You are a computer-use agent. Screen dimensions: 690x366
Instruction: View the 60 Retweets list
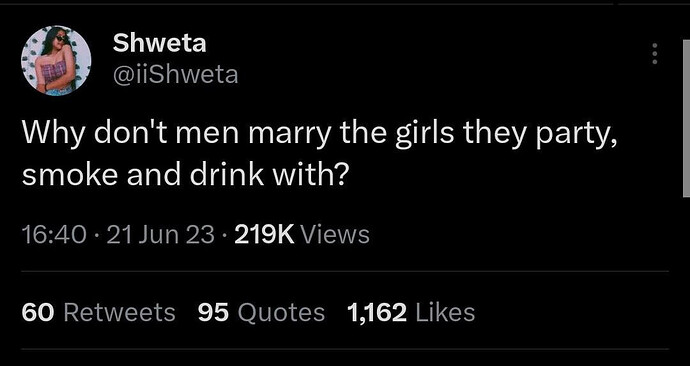[98, 313]
